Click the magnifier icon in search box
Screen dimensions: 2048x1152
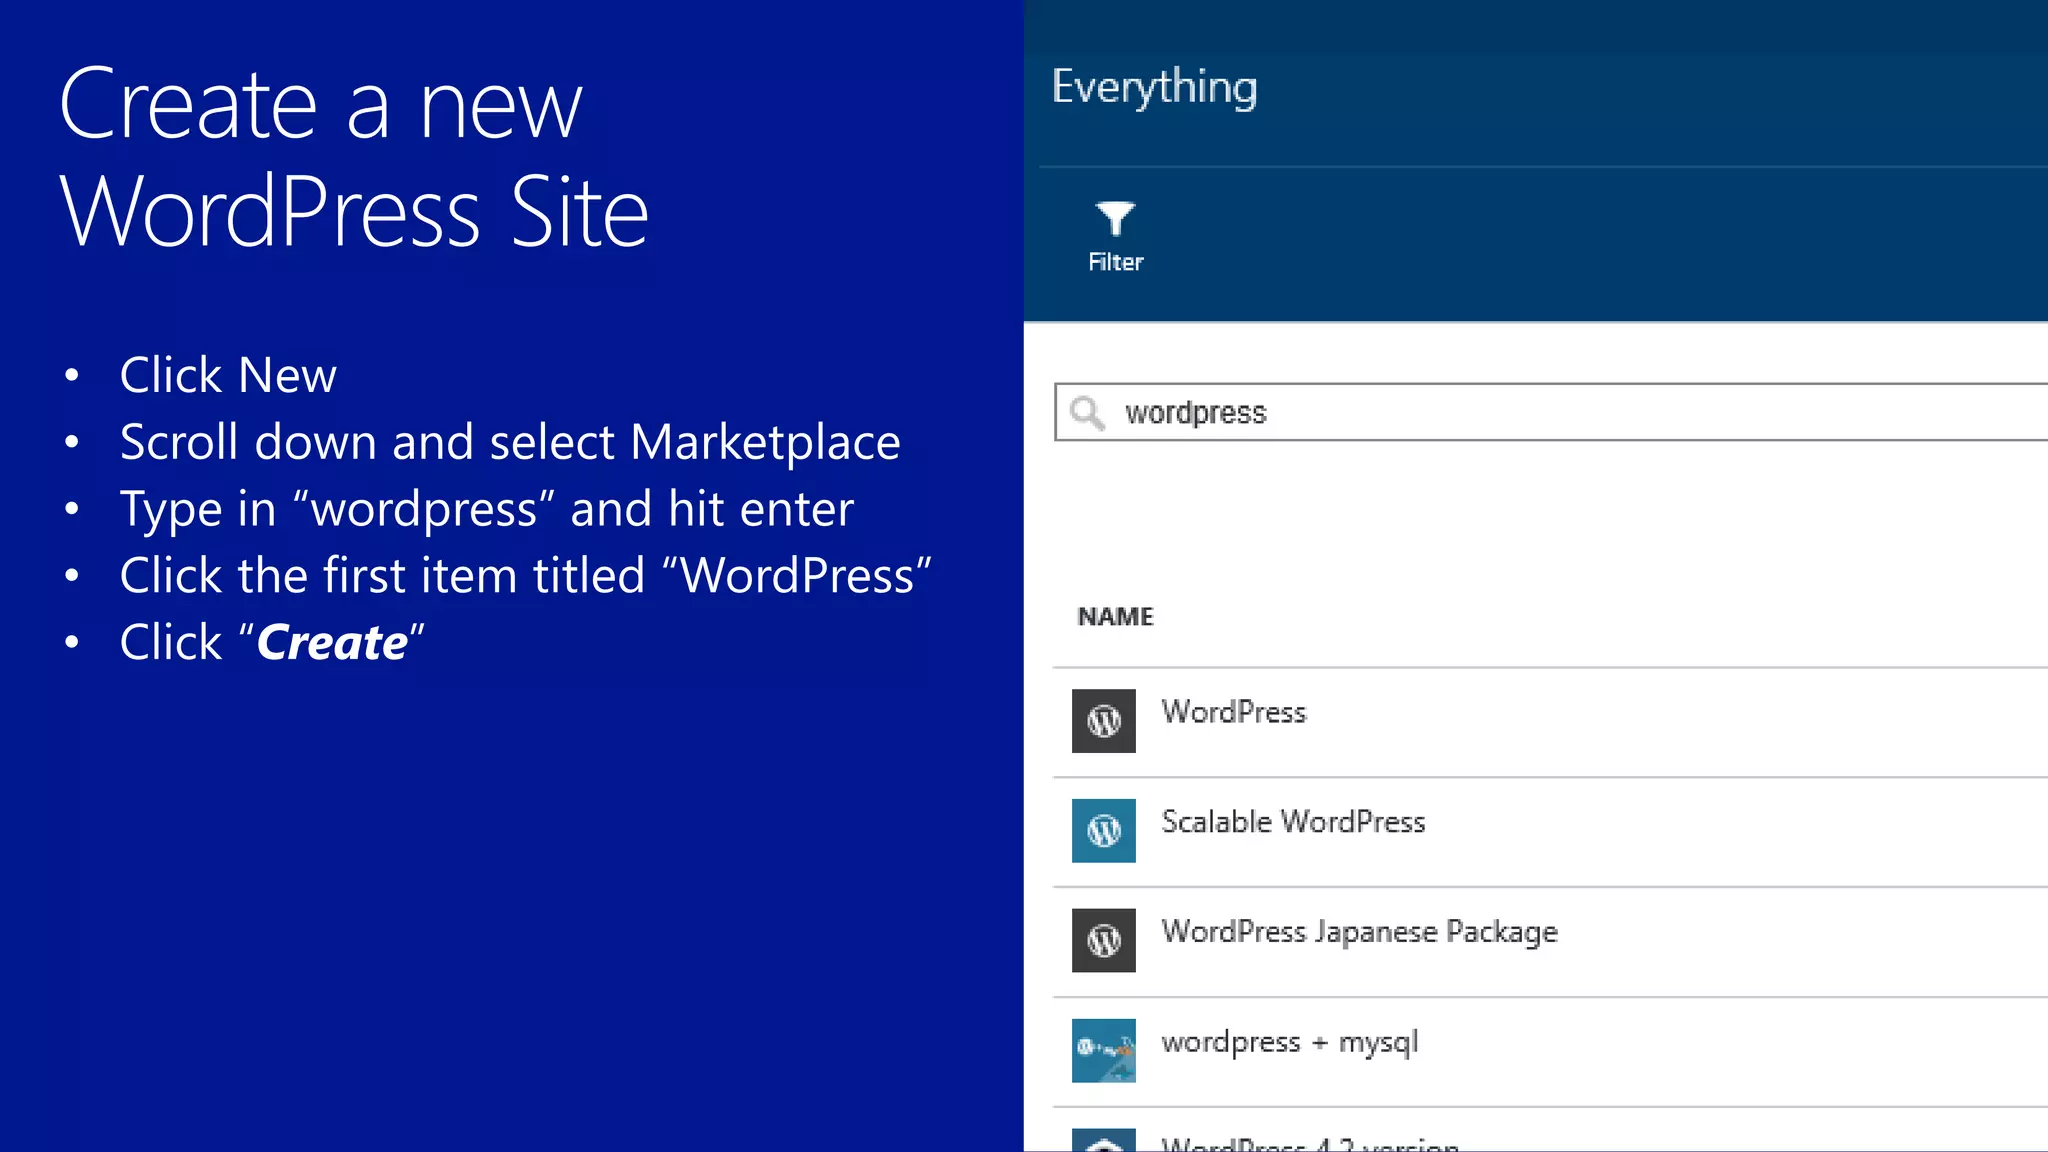[x=1086, y=412]
